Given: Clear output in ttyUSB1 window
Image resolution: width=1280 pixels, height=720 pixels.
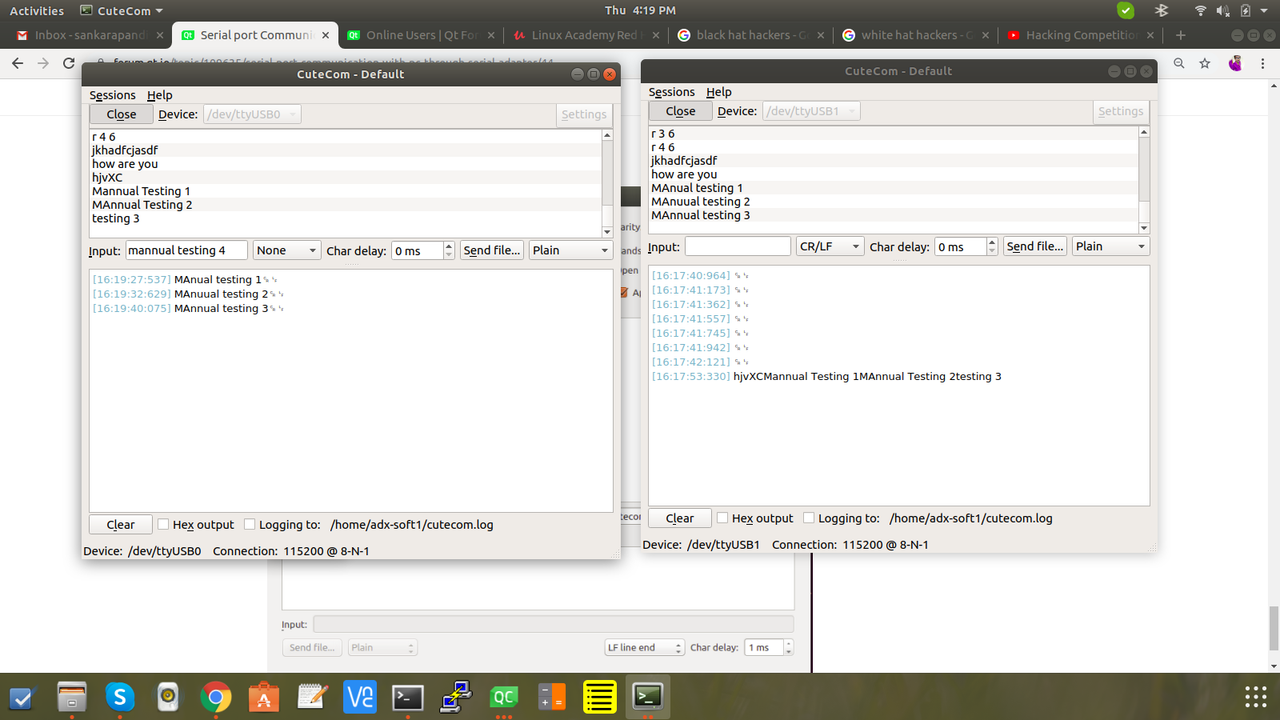Looking at the screenshot, I should pyautogui.click(x=680, y=518).
